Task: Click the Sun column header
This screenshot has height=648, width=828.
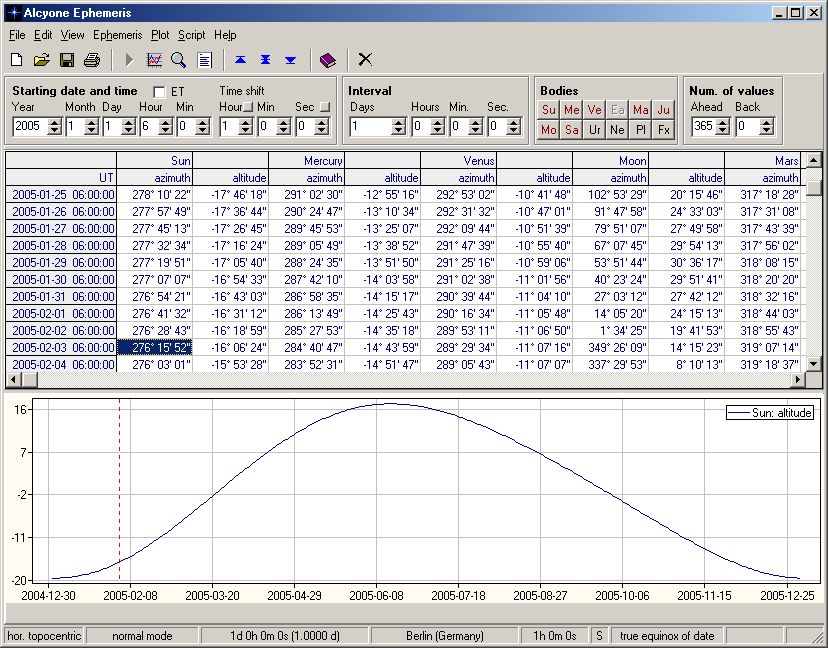Action: [154, 161]
